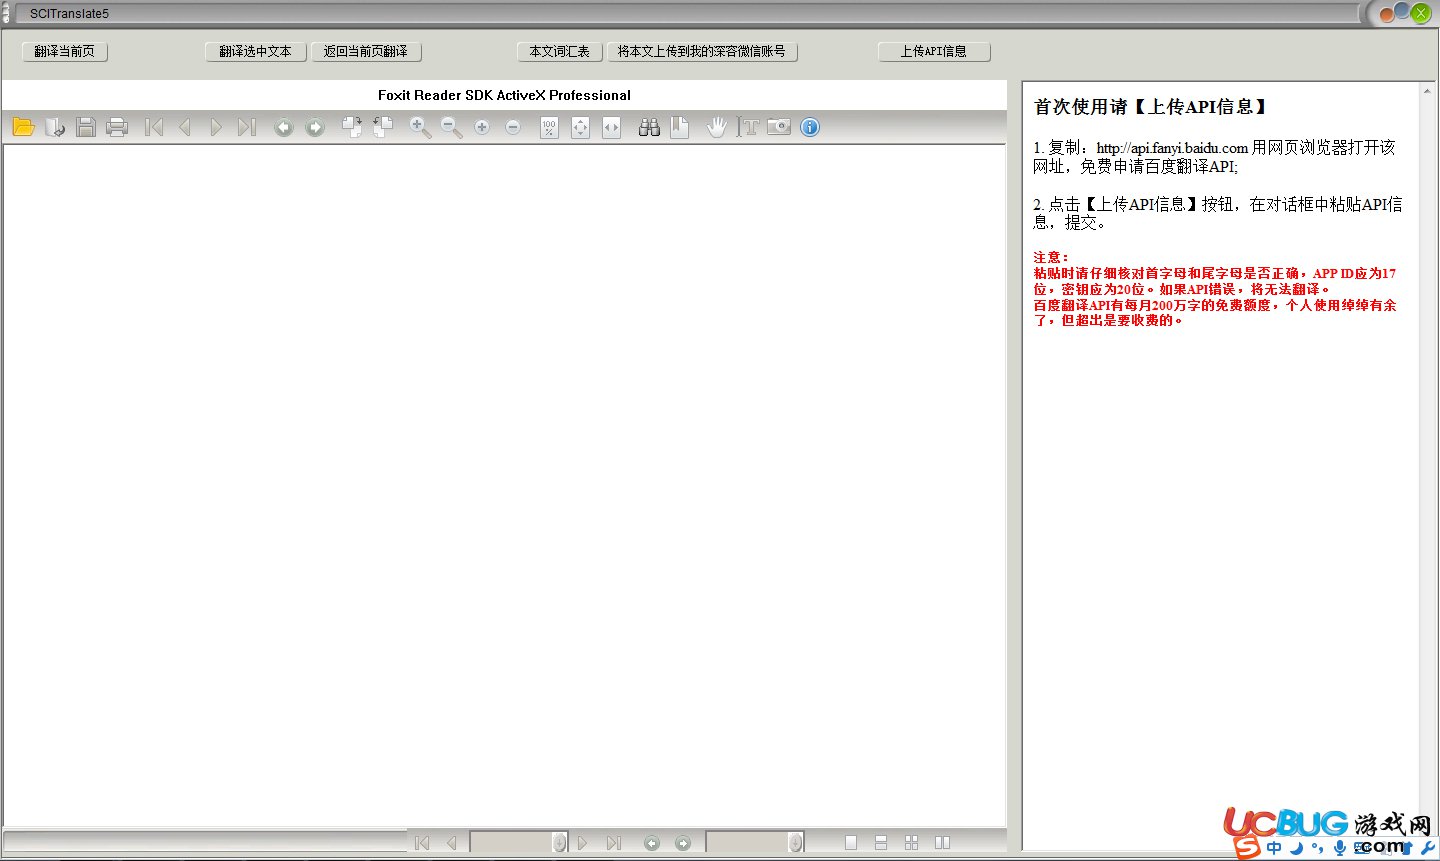Switch to Facing two-page layout
Viewport: 1440px width, 861px height.
[942, 843]
